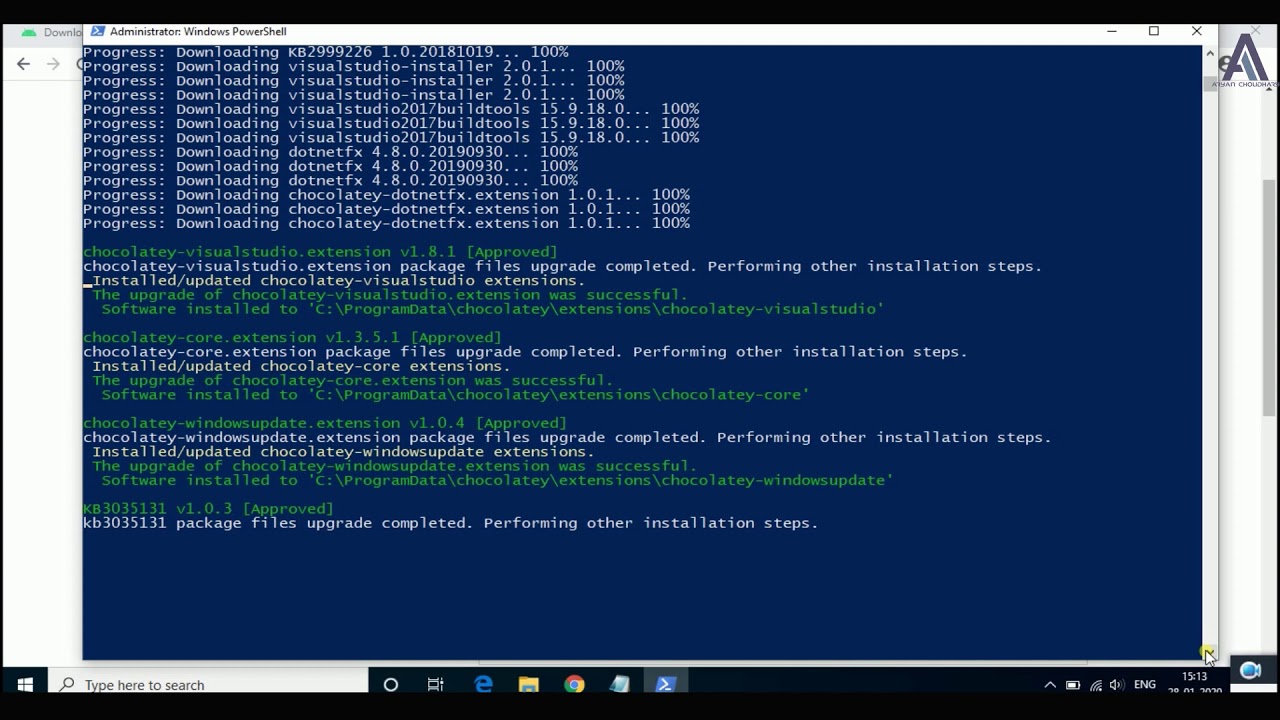Click the 'Administrator: Windows PowerShell' title text
The height and width of the screenshot is (720, 1280).
(x=198, y=32)
